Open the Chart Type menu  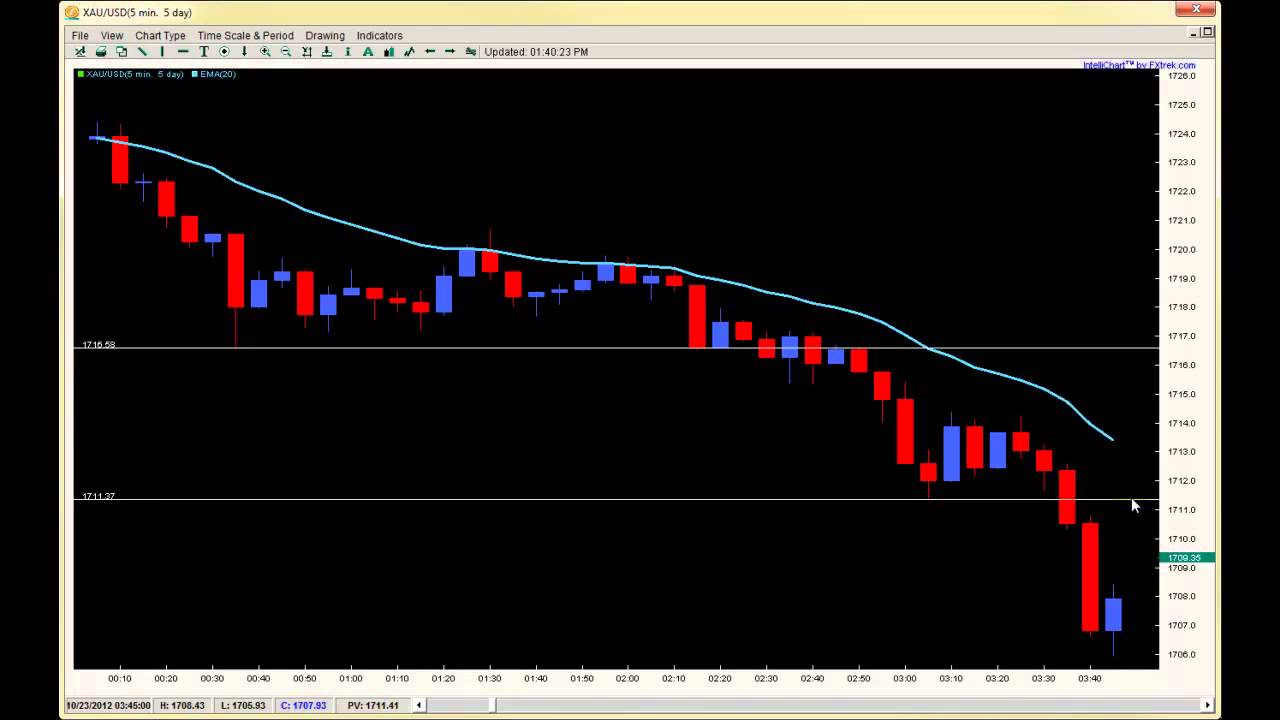160,35
